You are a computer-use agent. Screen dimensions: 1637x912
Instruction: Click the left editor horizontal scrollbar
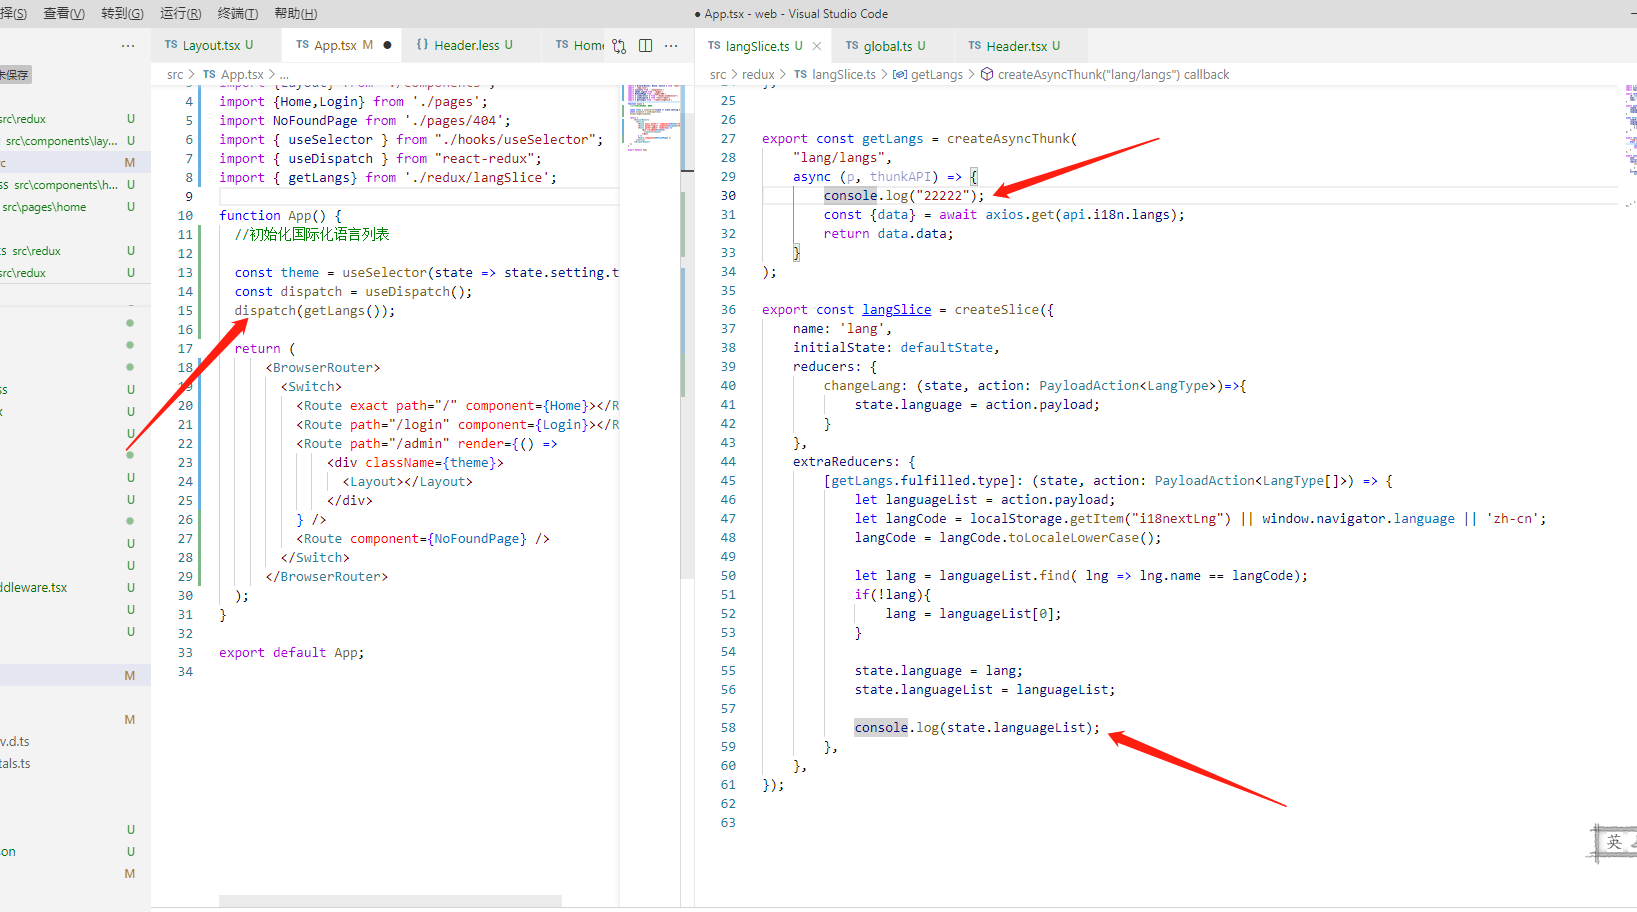(x=390, y=901)
